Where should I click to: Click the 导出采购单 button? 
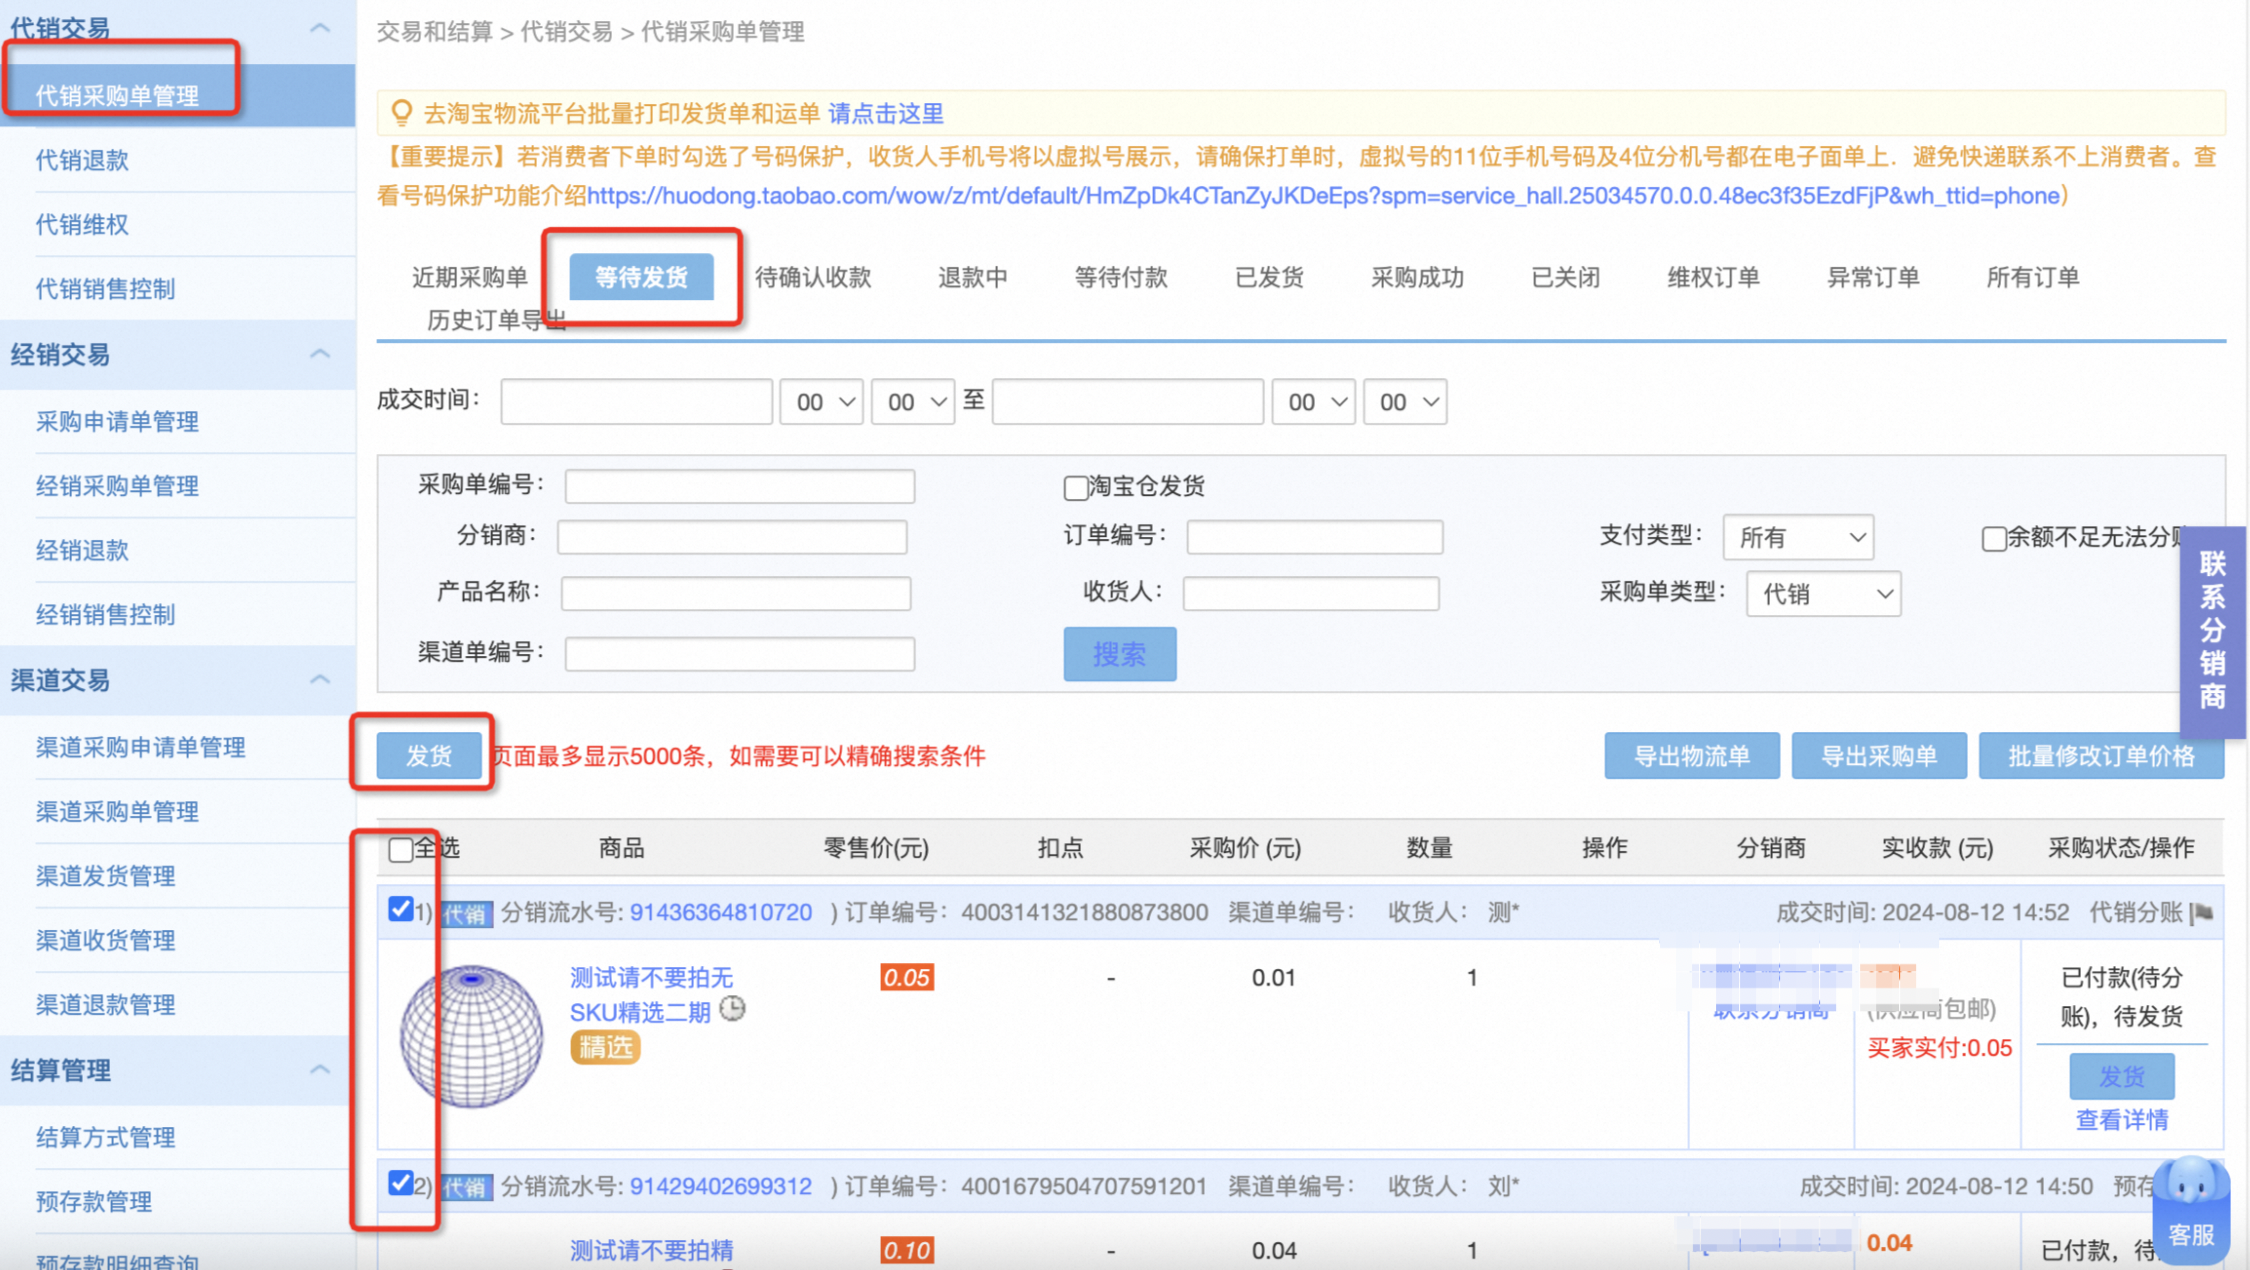coord(1879,756)
